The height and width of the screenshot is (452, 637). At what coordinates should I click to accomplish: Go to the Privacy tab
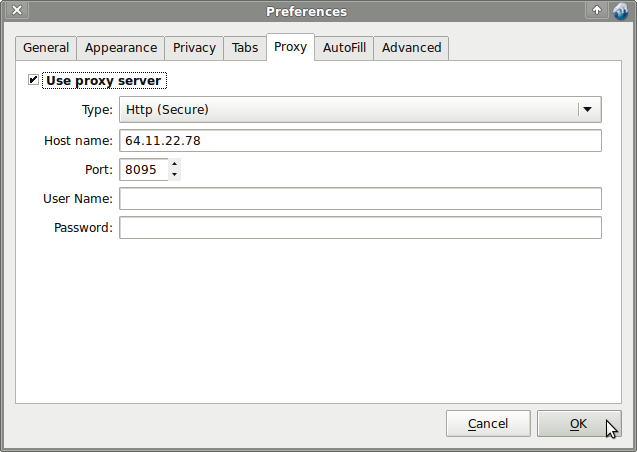[194, 48]
